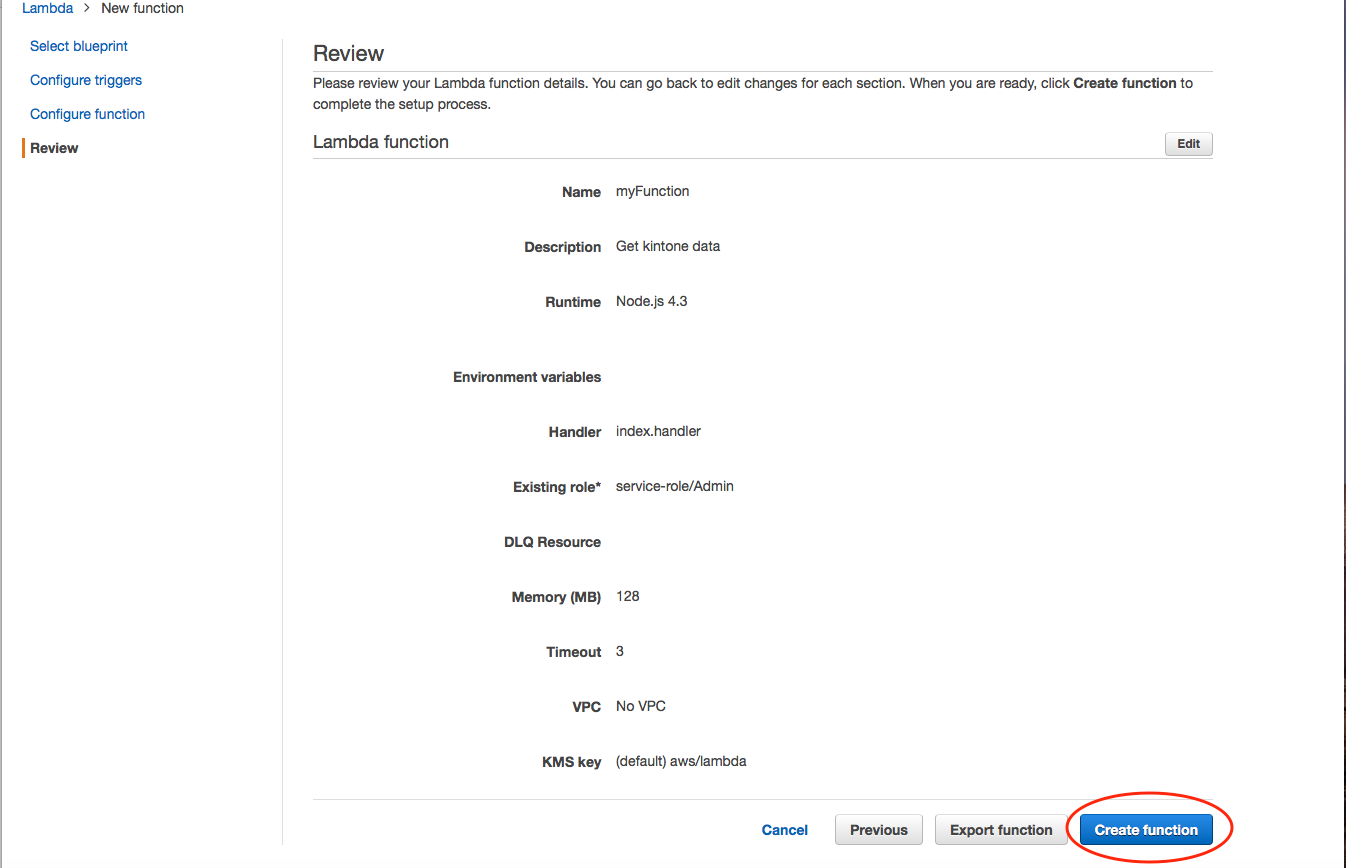Image resolution: width=1346 pixels, height=868 pixels.
Task: Click the Get kintone data description
Action: tap(667, 246)
